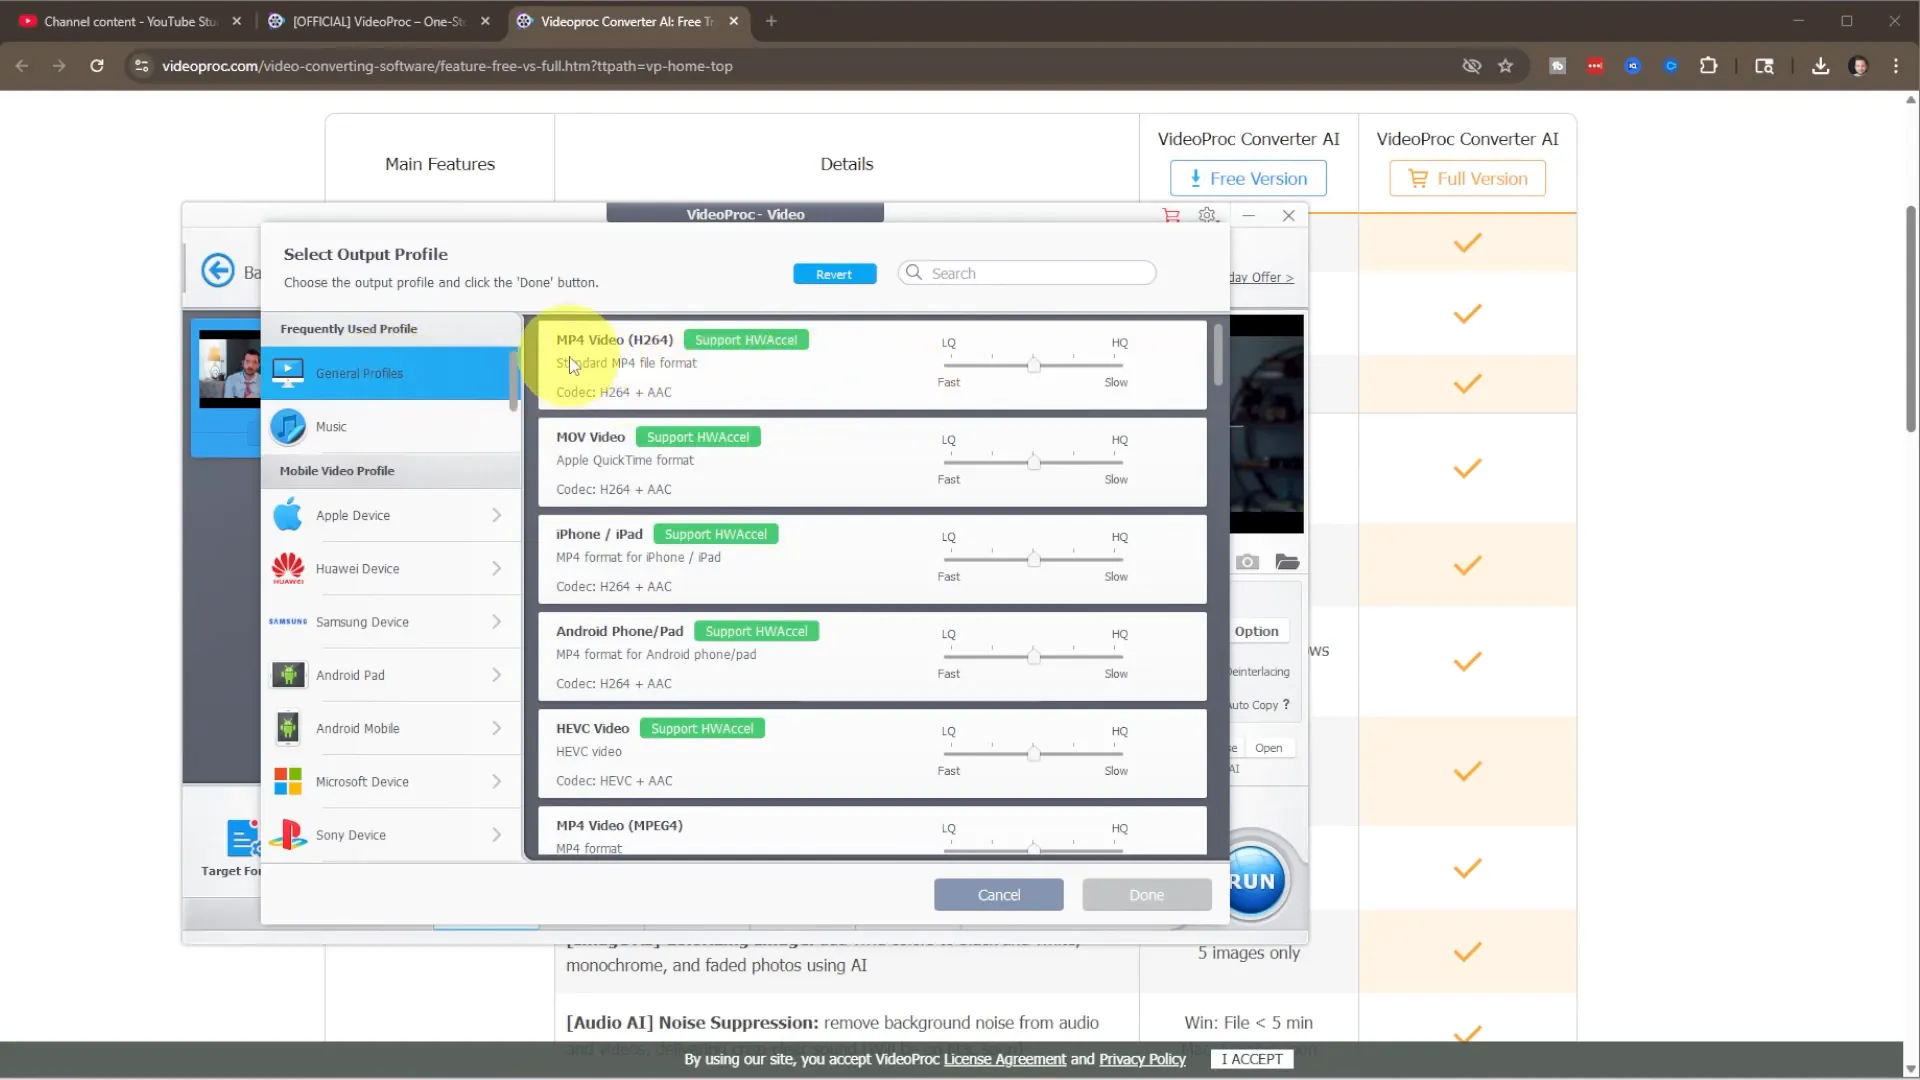Screen dimensions: 1920x1080
Task: Click the Open button in VideoProc window
Action: coord(1268,748)
